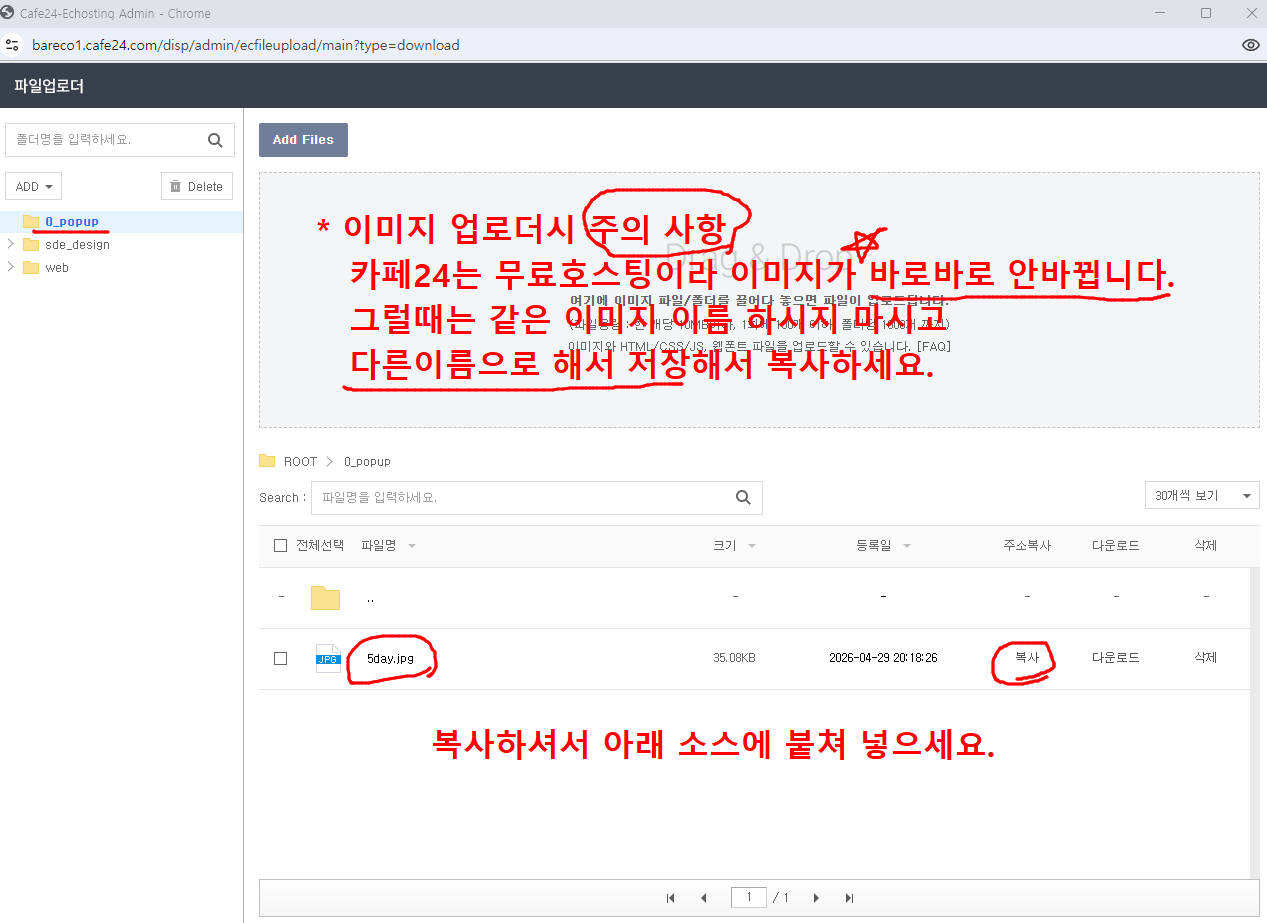Open the ADD dropdown menu
1267x923 pixels.
tap(34, 186)
